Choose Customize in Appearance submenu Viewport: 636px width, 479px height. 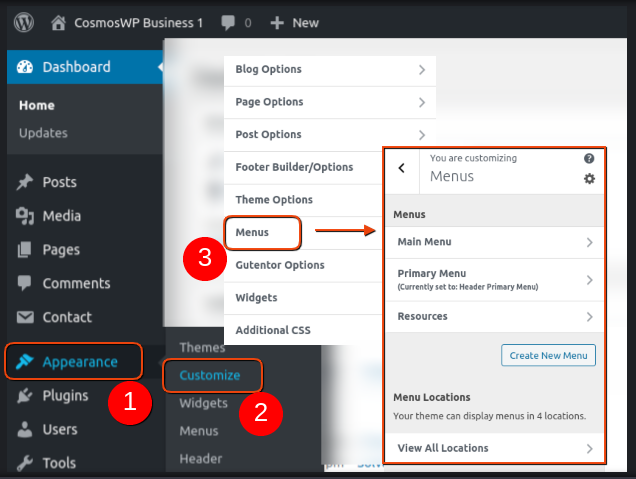[210, 376]
